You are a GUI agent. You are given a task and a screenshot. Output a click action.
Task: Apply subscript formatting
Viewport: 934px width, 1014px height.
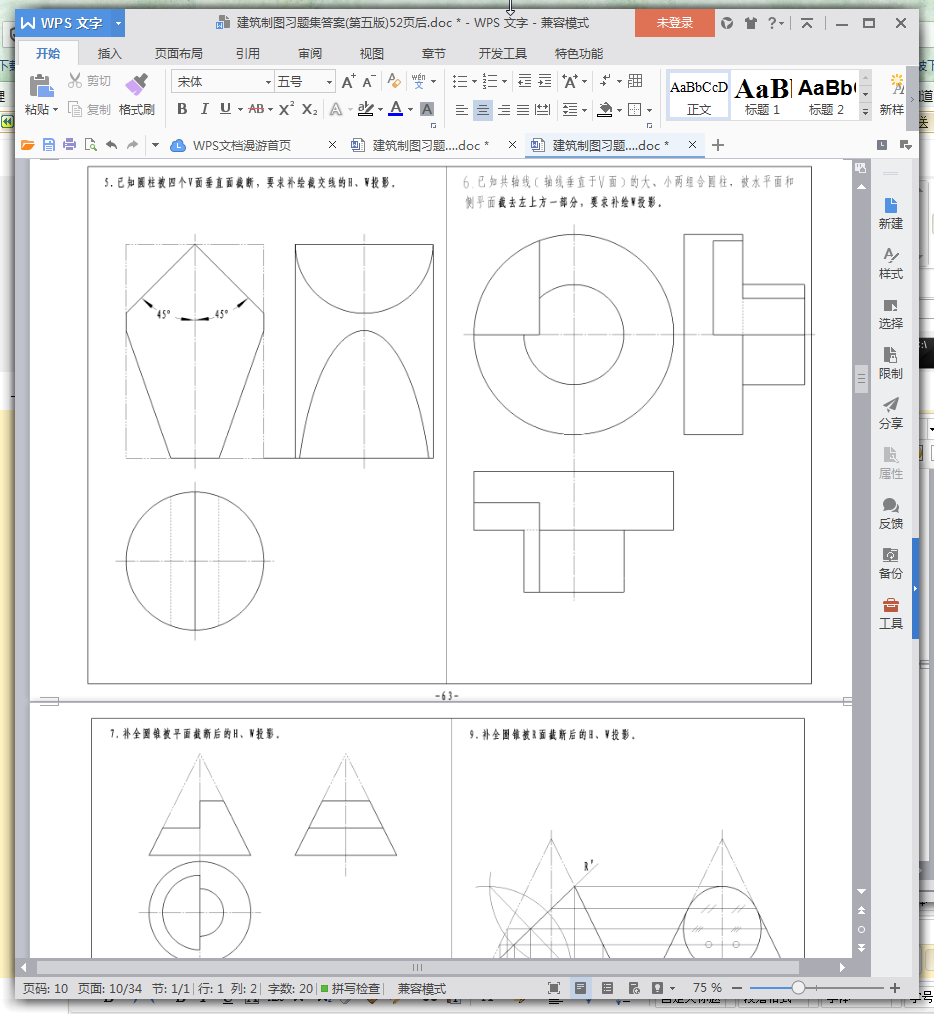point(309,109)
